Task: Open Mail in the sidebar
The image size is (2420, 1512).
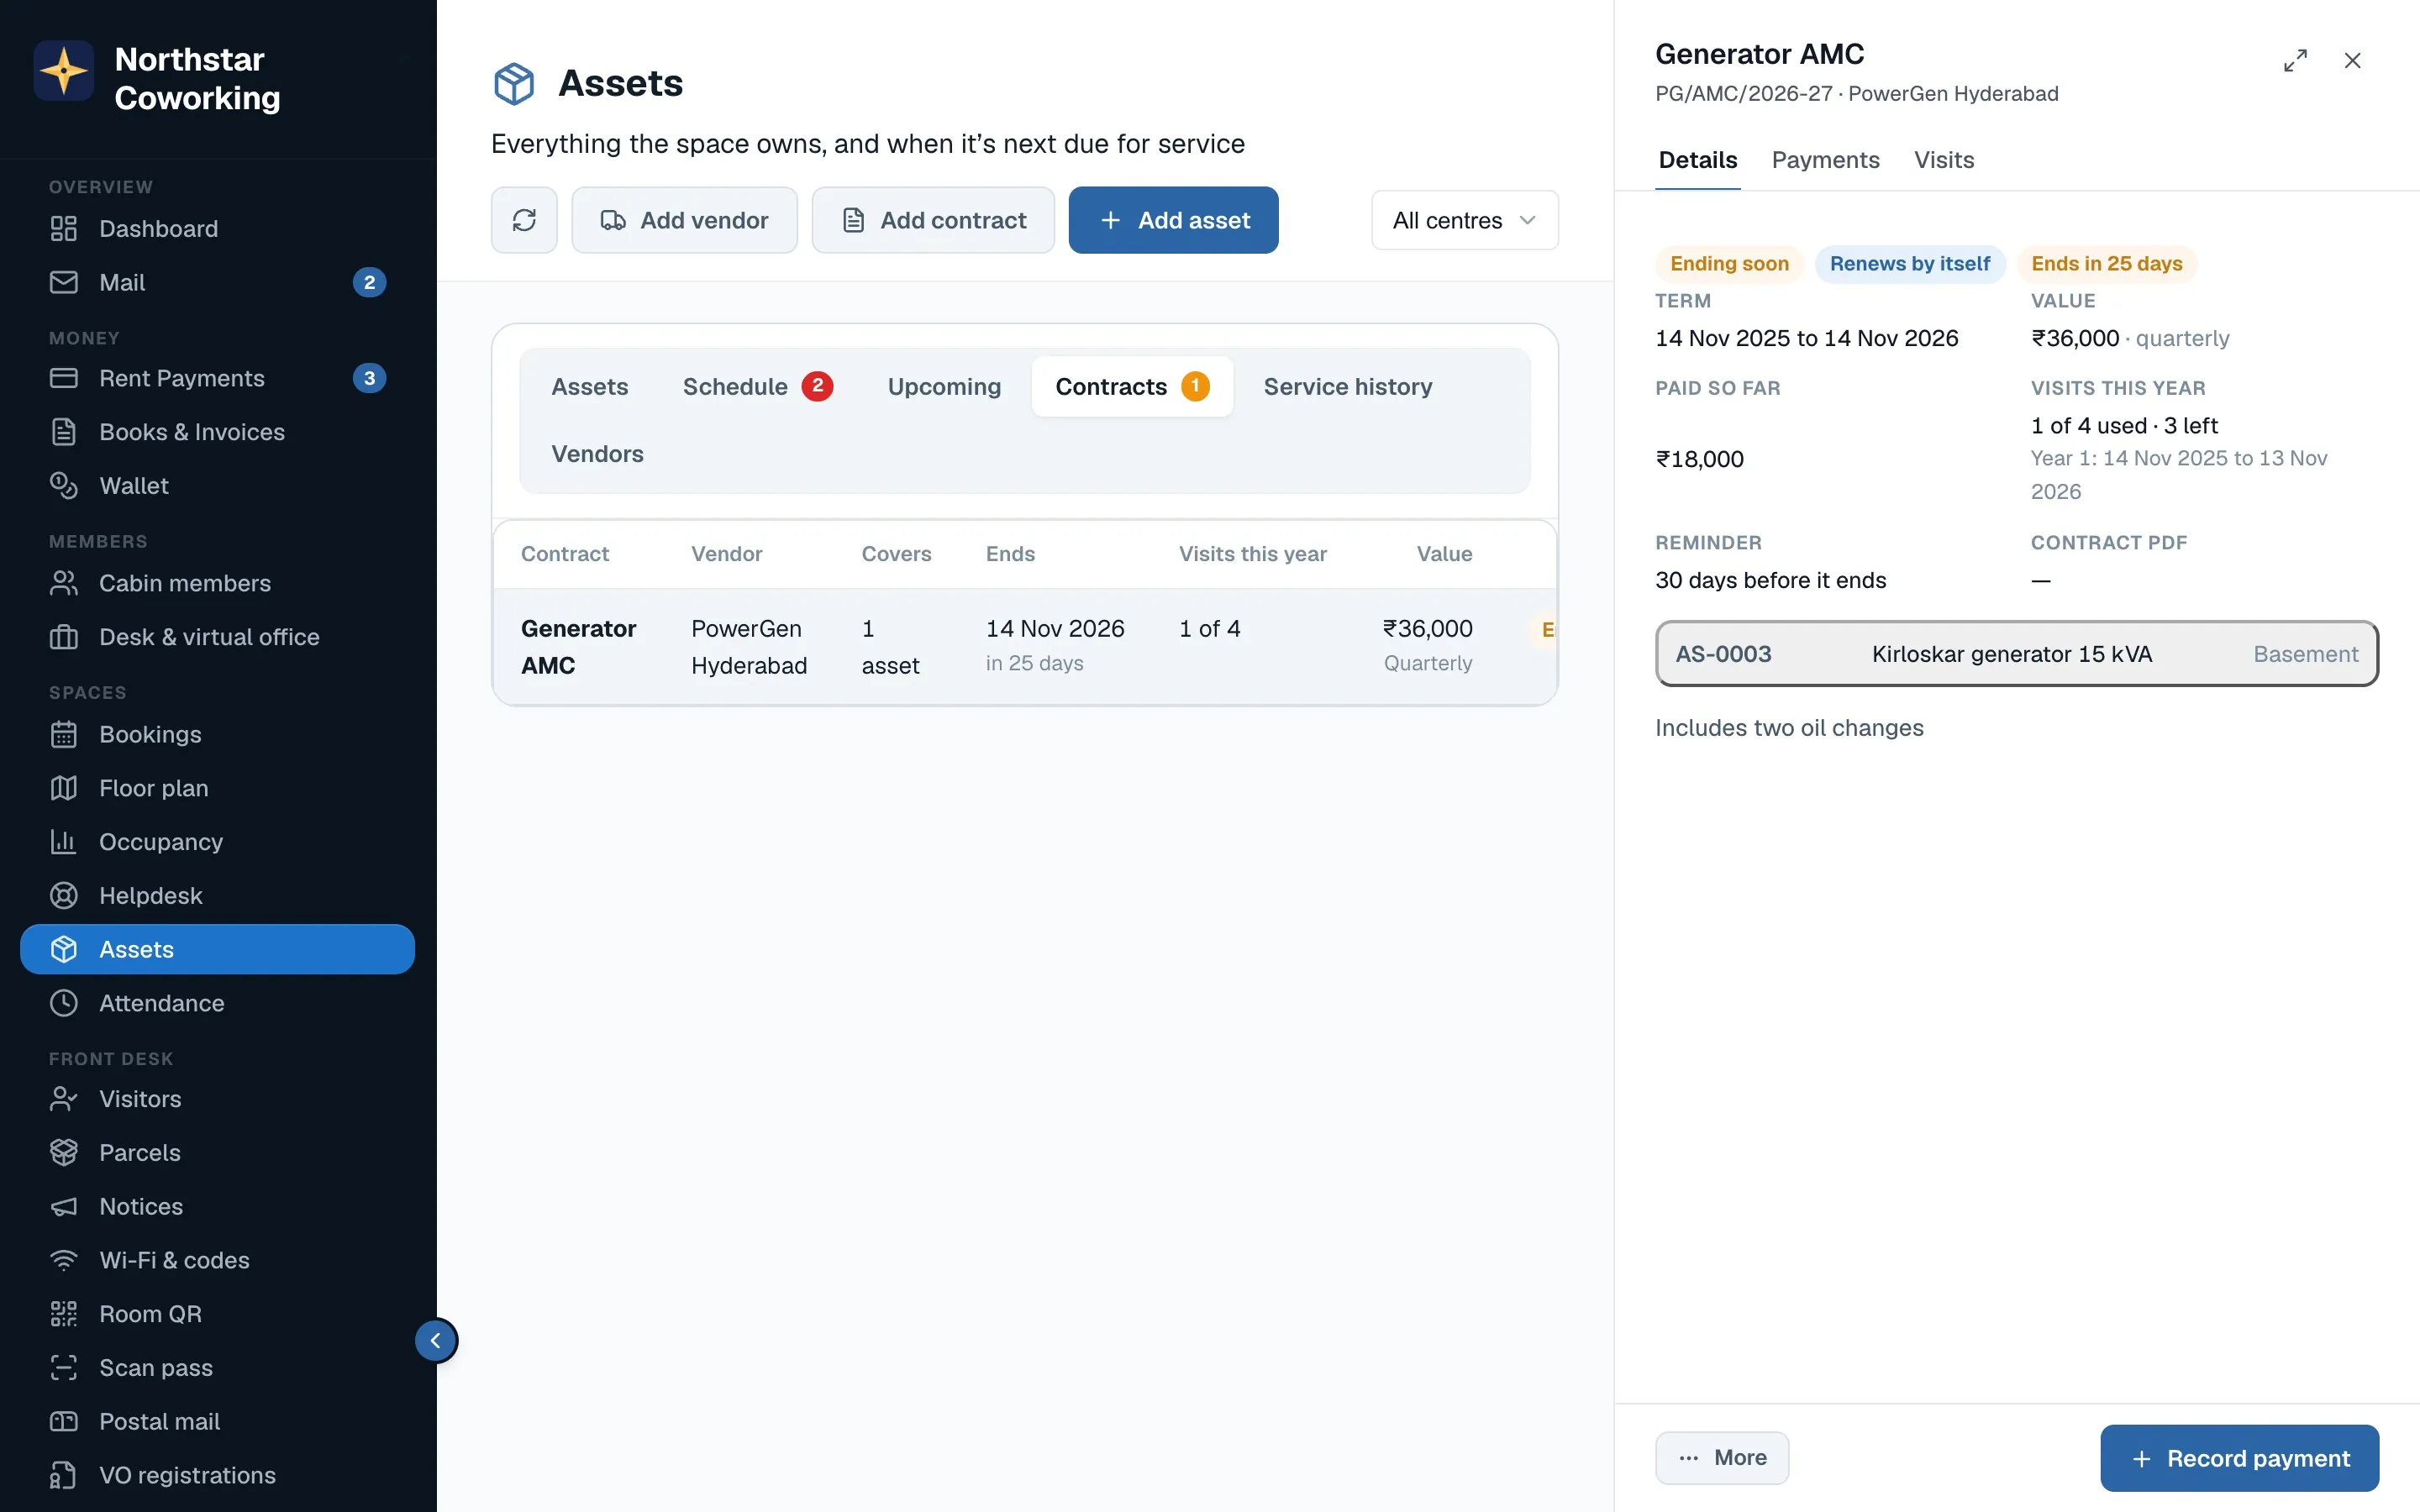Action: point(217,283)
